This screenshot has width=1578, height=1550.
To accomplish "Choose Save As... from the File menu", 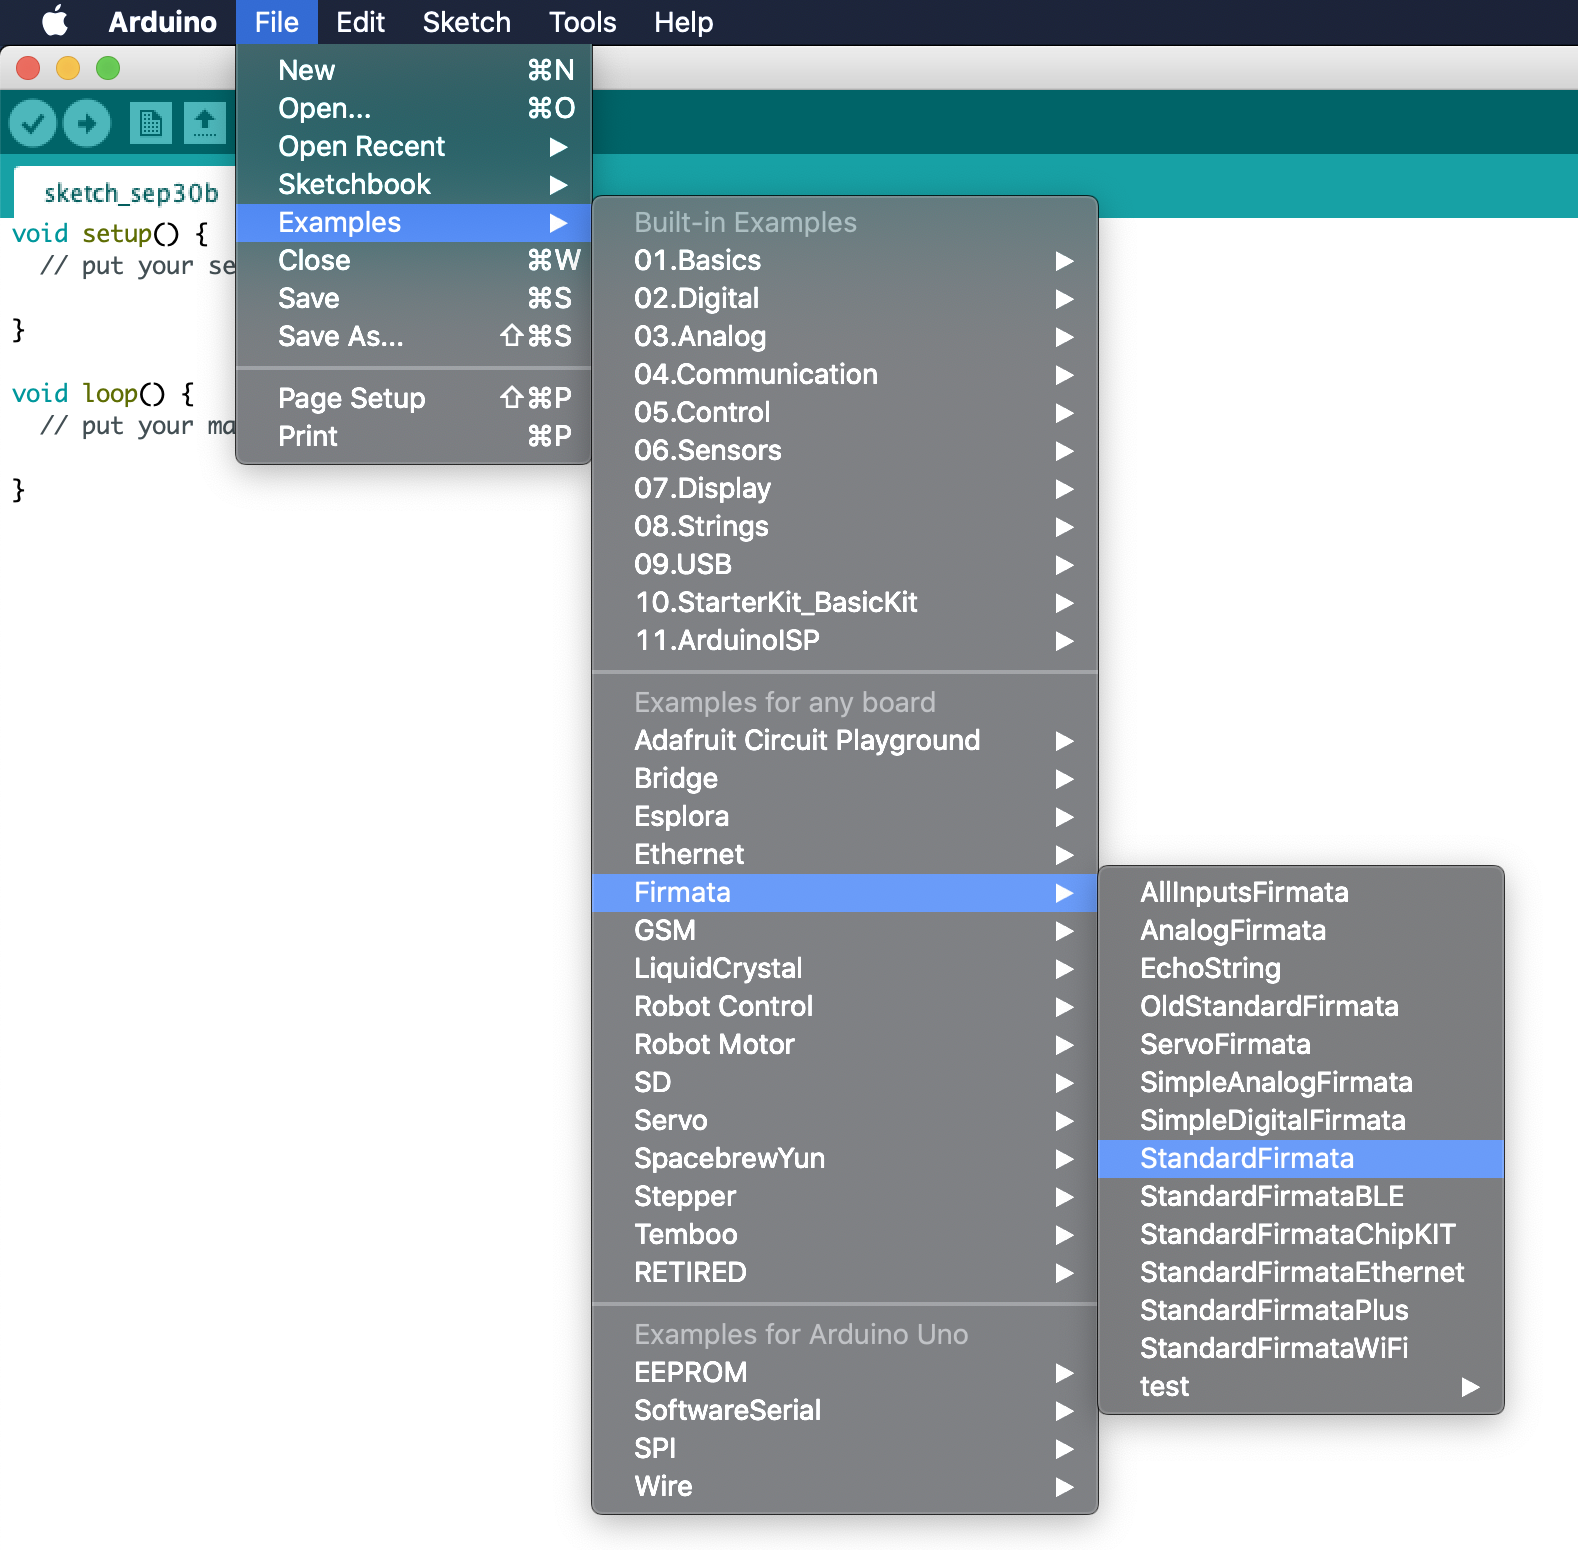I will (x=414, y=336).
